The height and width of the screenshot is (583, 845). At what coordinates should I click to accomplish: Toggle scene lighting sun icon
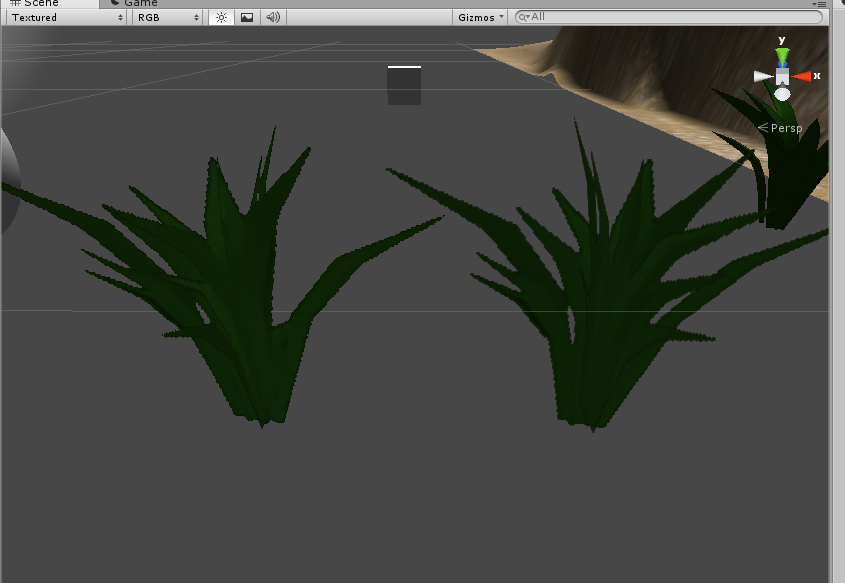(221, 17)
